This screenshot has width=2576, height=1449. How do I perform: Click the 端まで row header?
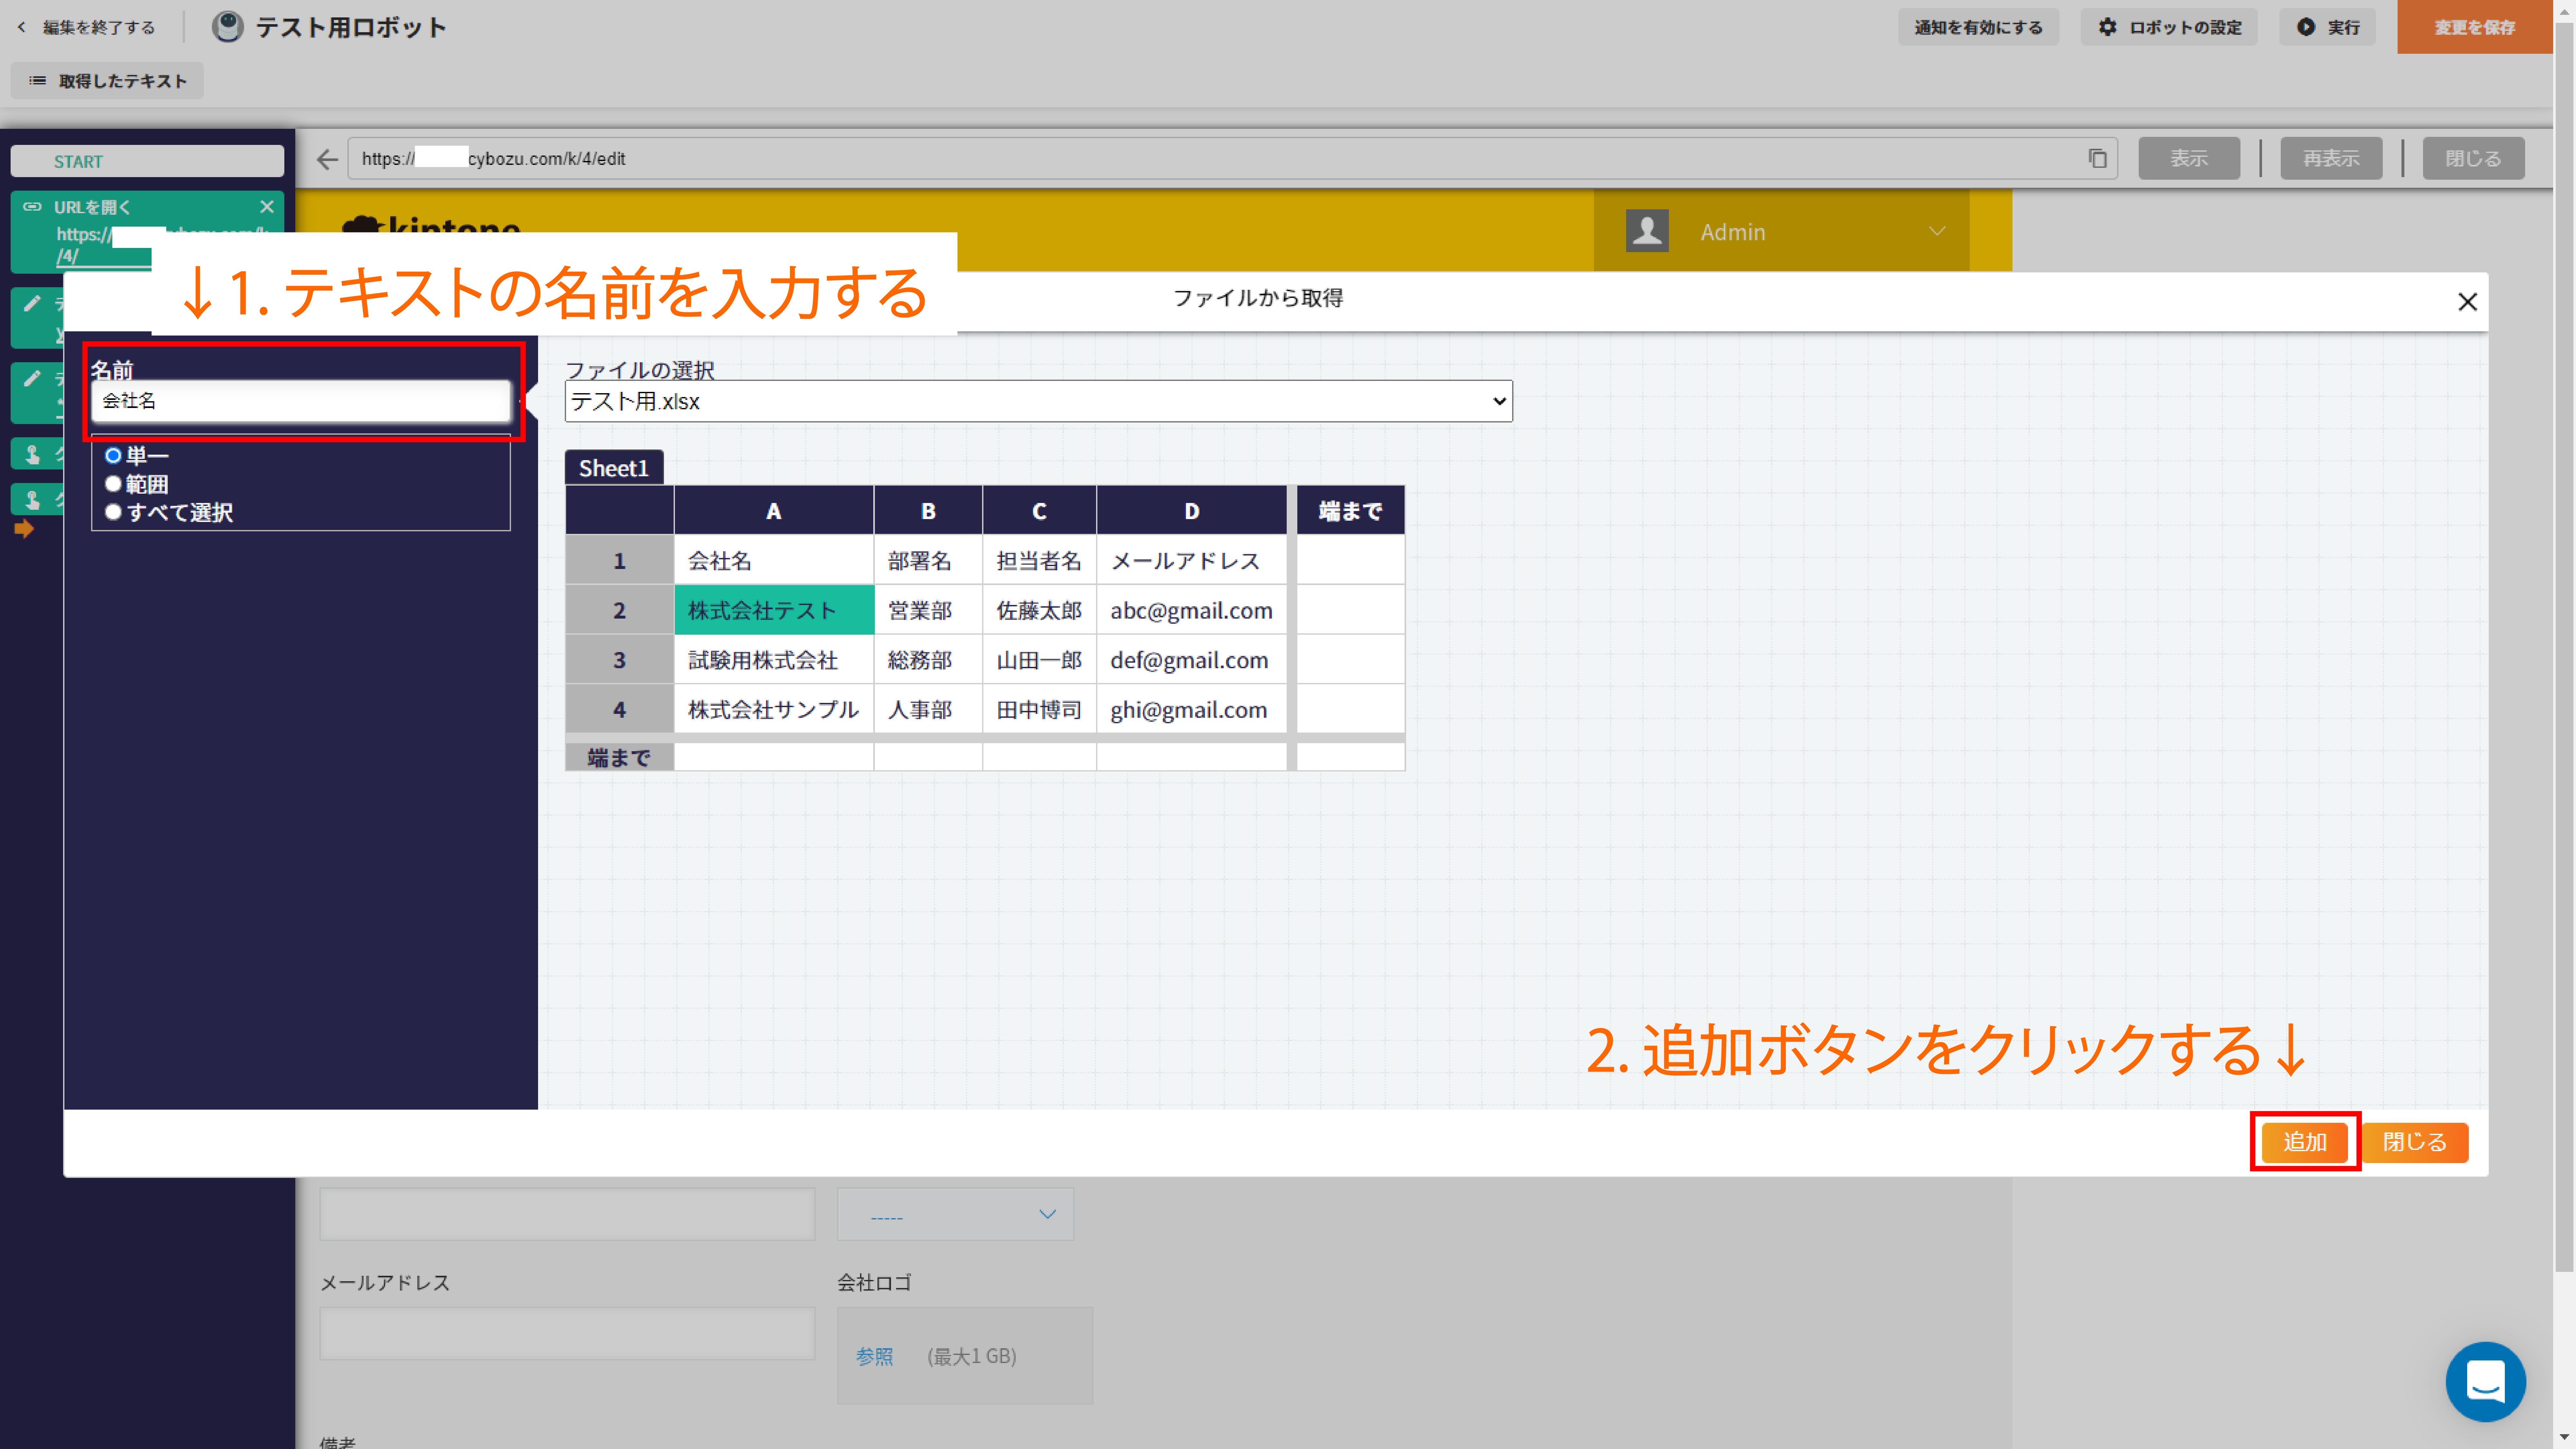[x=619, y=757]
